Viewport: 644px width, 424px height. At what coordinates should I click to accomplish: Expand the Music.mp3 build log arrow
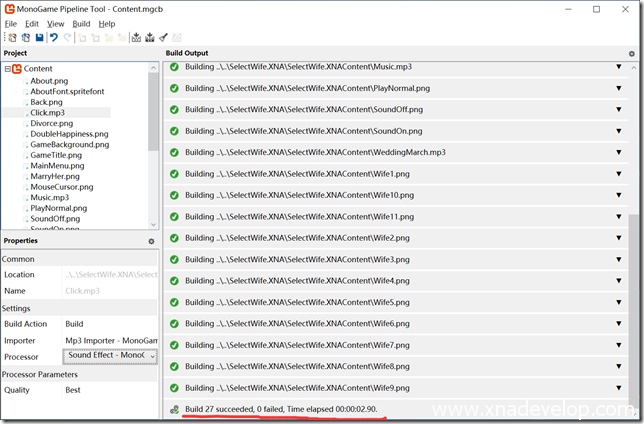pos(618,67)
